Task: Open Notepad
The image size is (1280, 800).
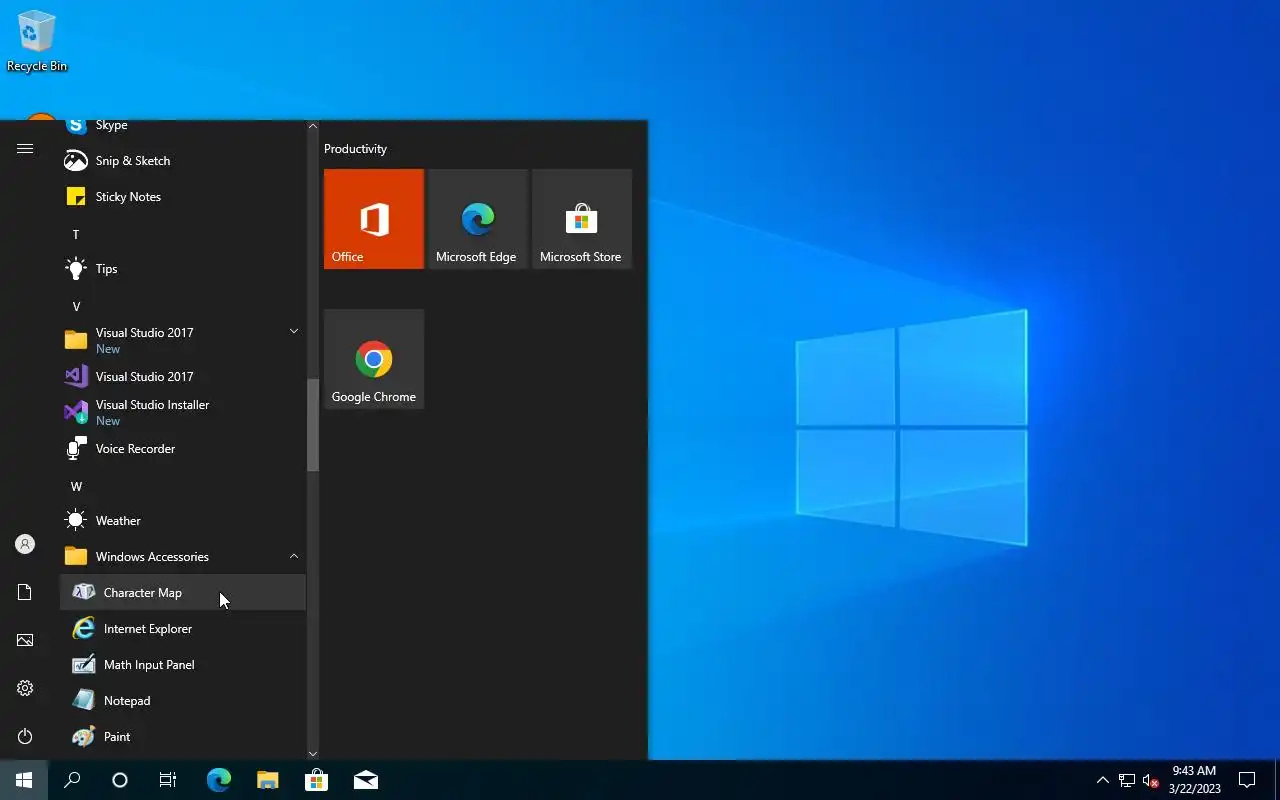Action: click(183, 700)
